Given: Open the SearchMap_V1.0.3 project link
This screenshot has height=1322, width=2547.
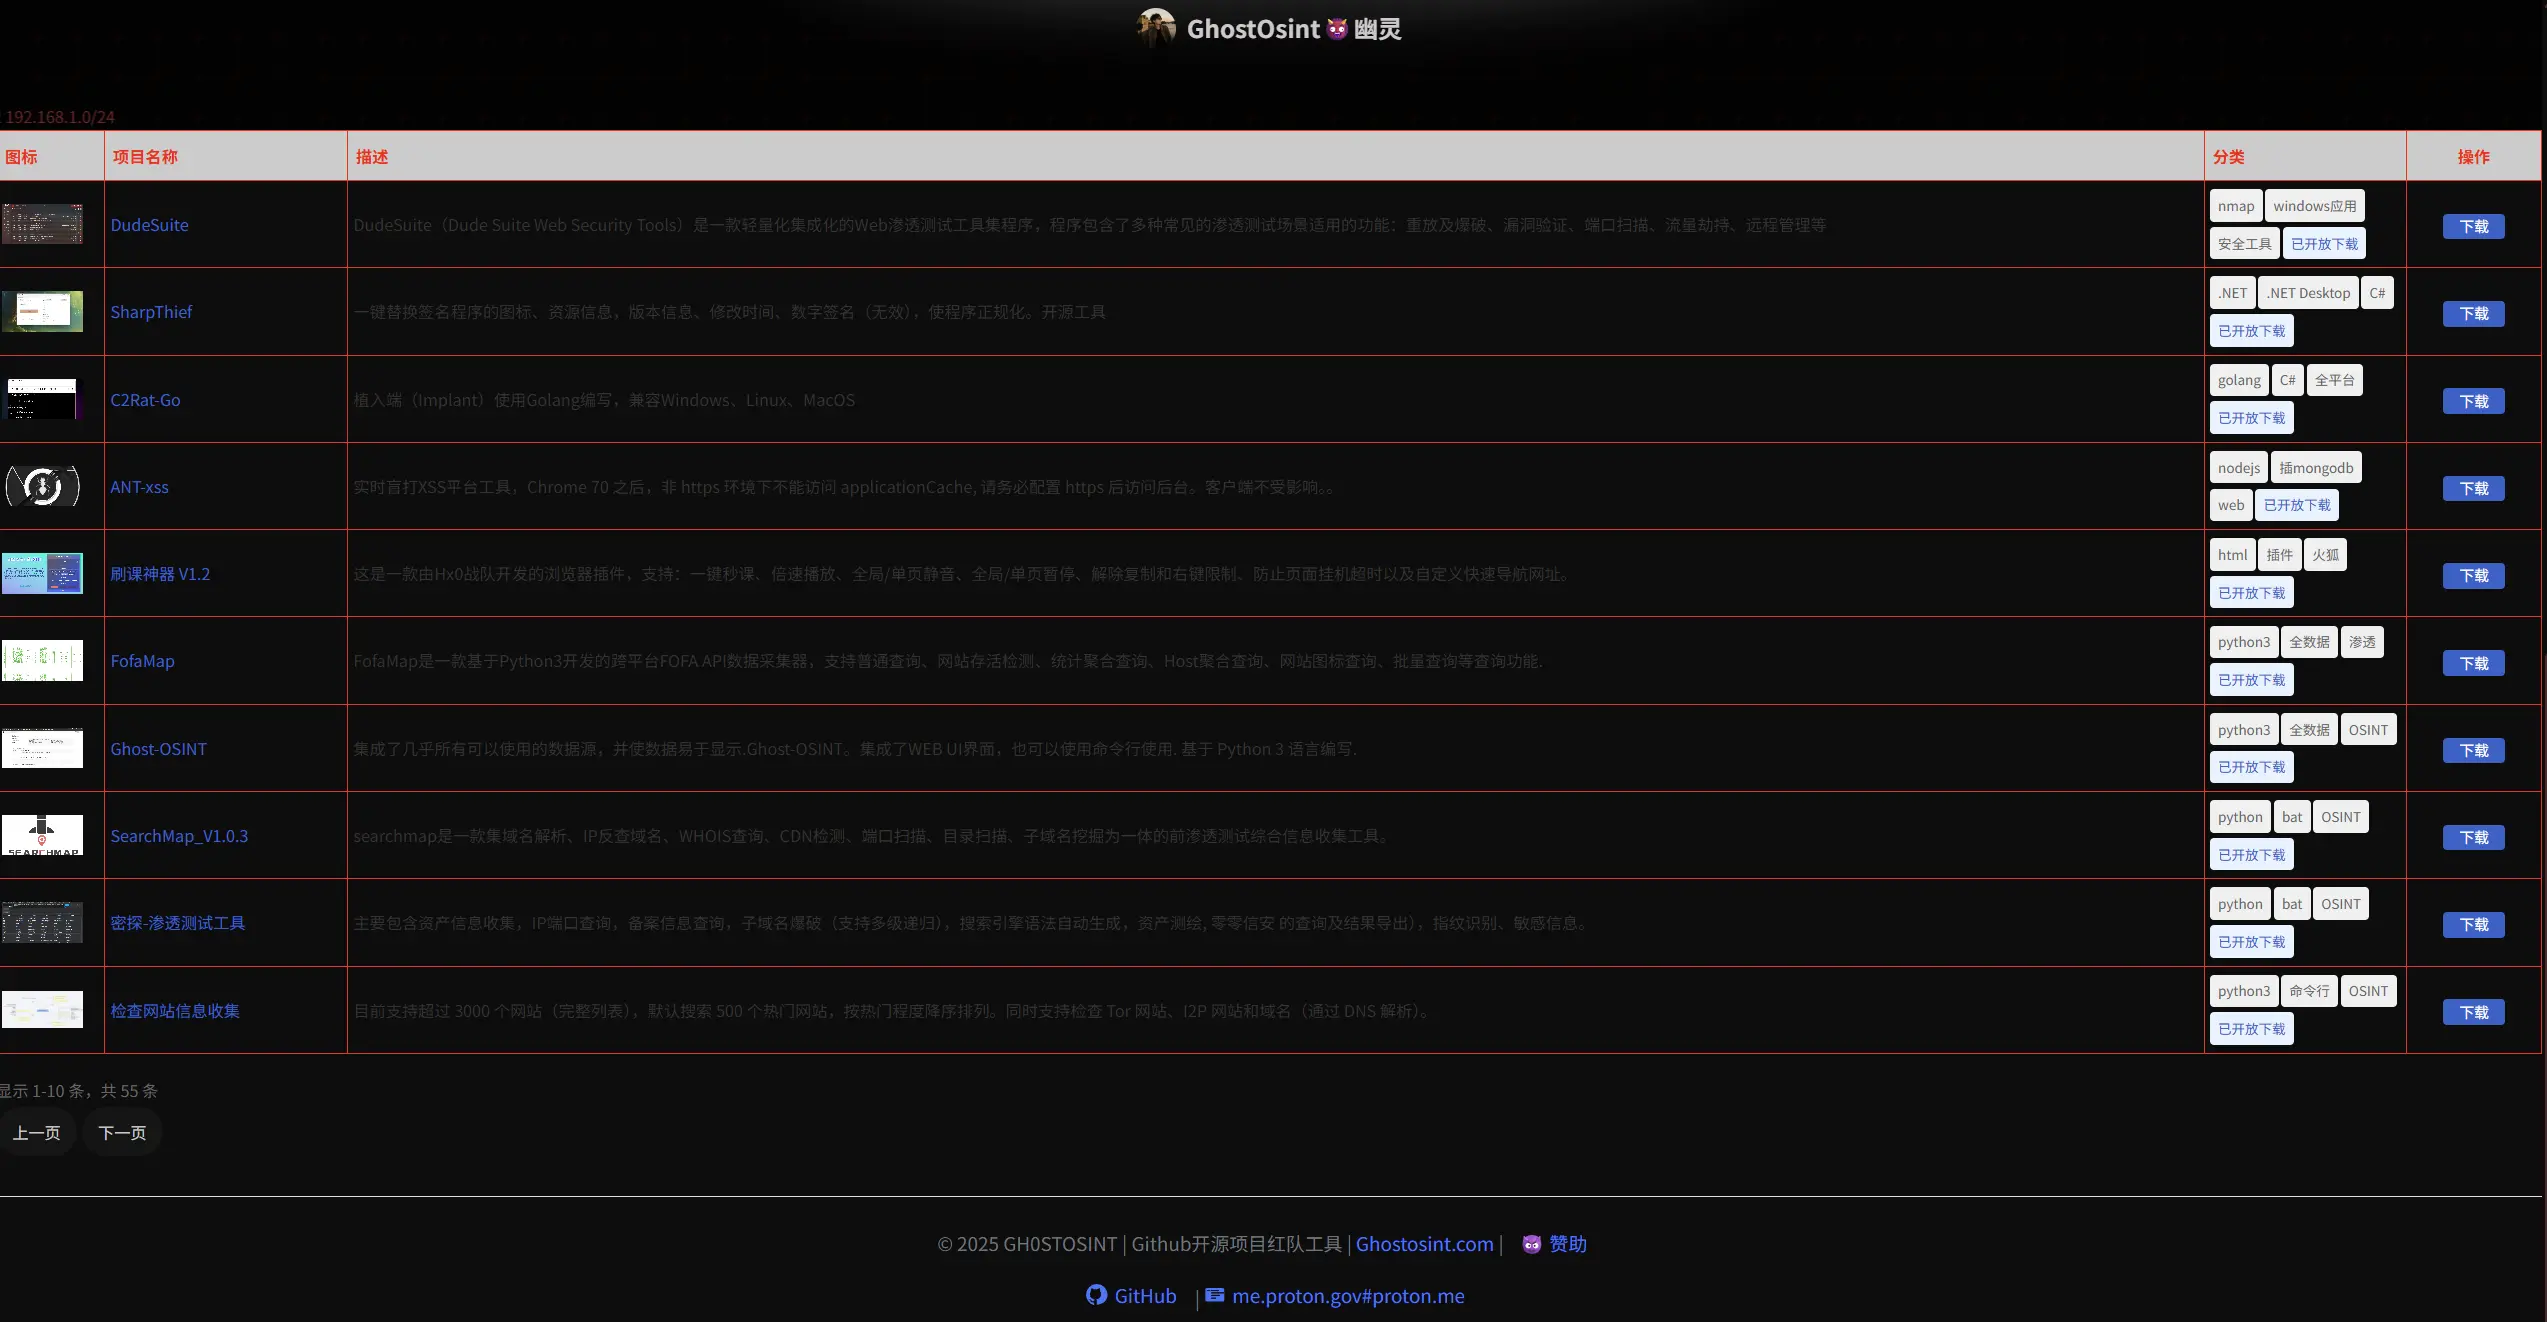Looking at the screenshot, I should [x=179, y=836].
